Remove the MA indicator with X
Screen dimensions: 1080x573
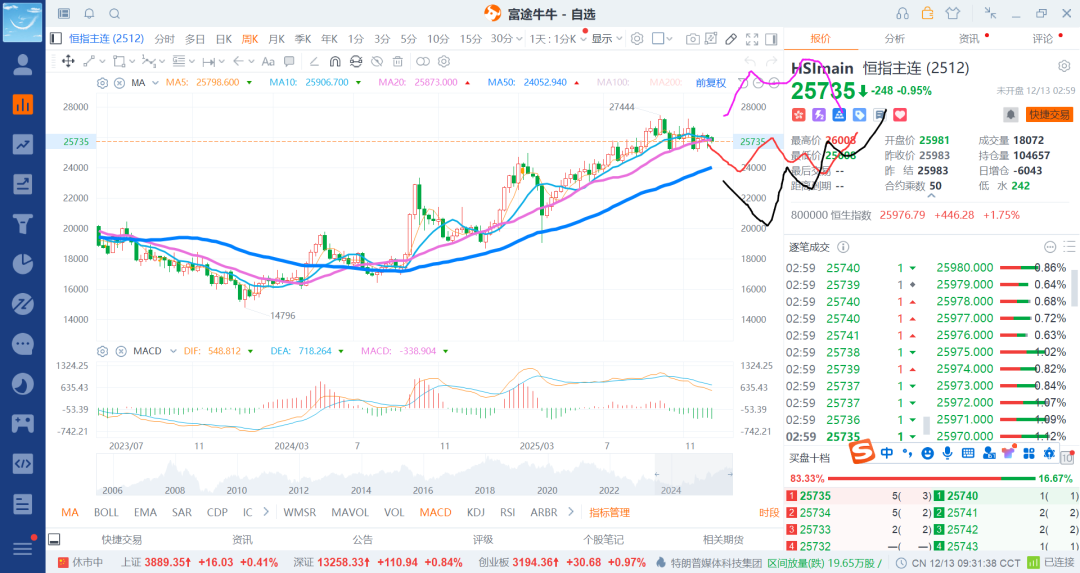[x=119, y=83]
